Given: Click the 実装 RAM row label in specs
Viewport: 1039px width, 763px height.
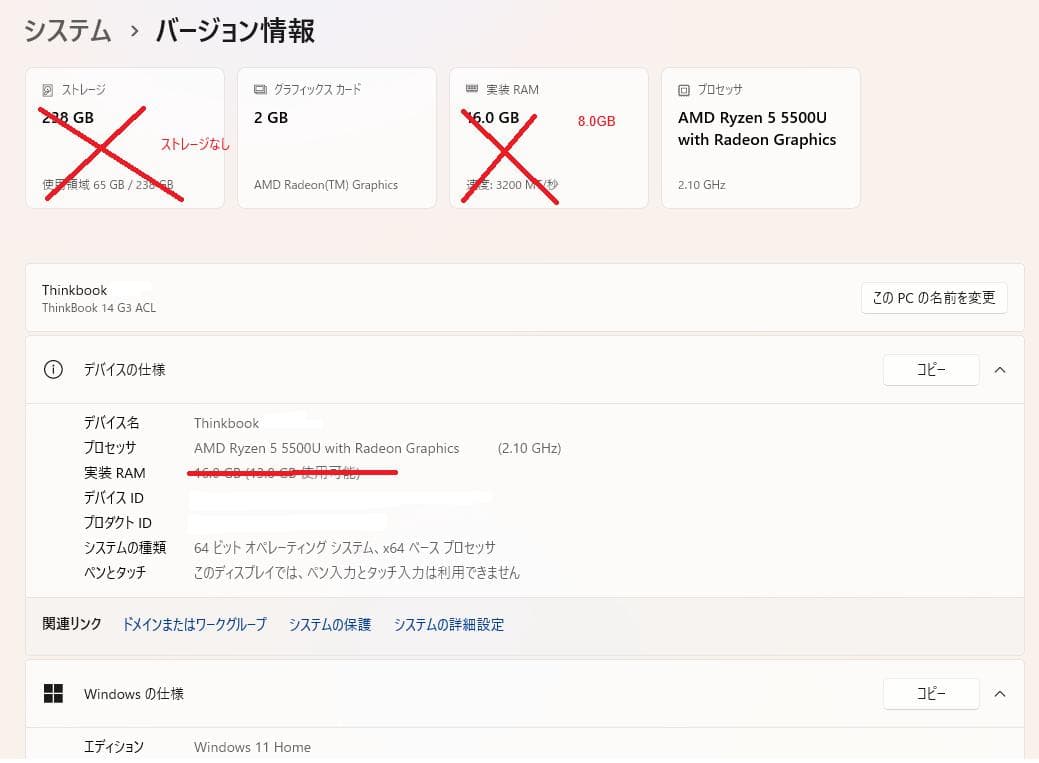Looking at the screenshot, I should 115,473.
